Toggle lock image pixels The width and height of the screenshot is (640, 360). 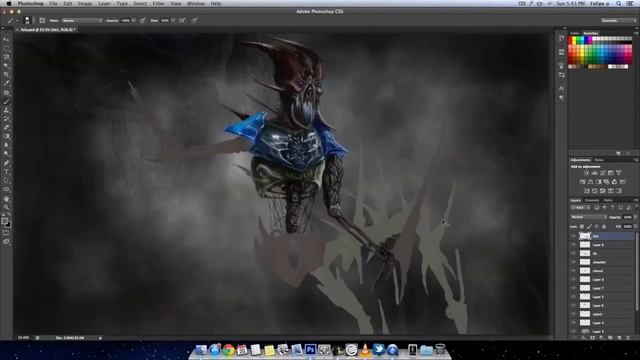[589, 227]
